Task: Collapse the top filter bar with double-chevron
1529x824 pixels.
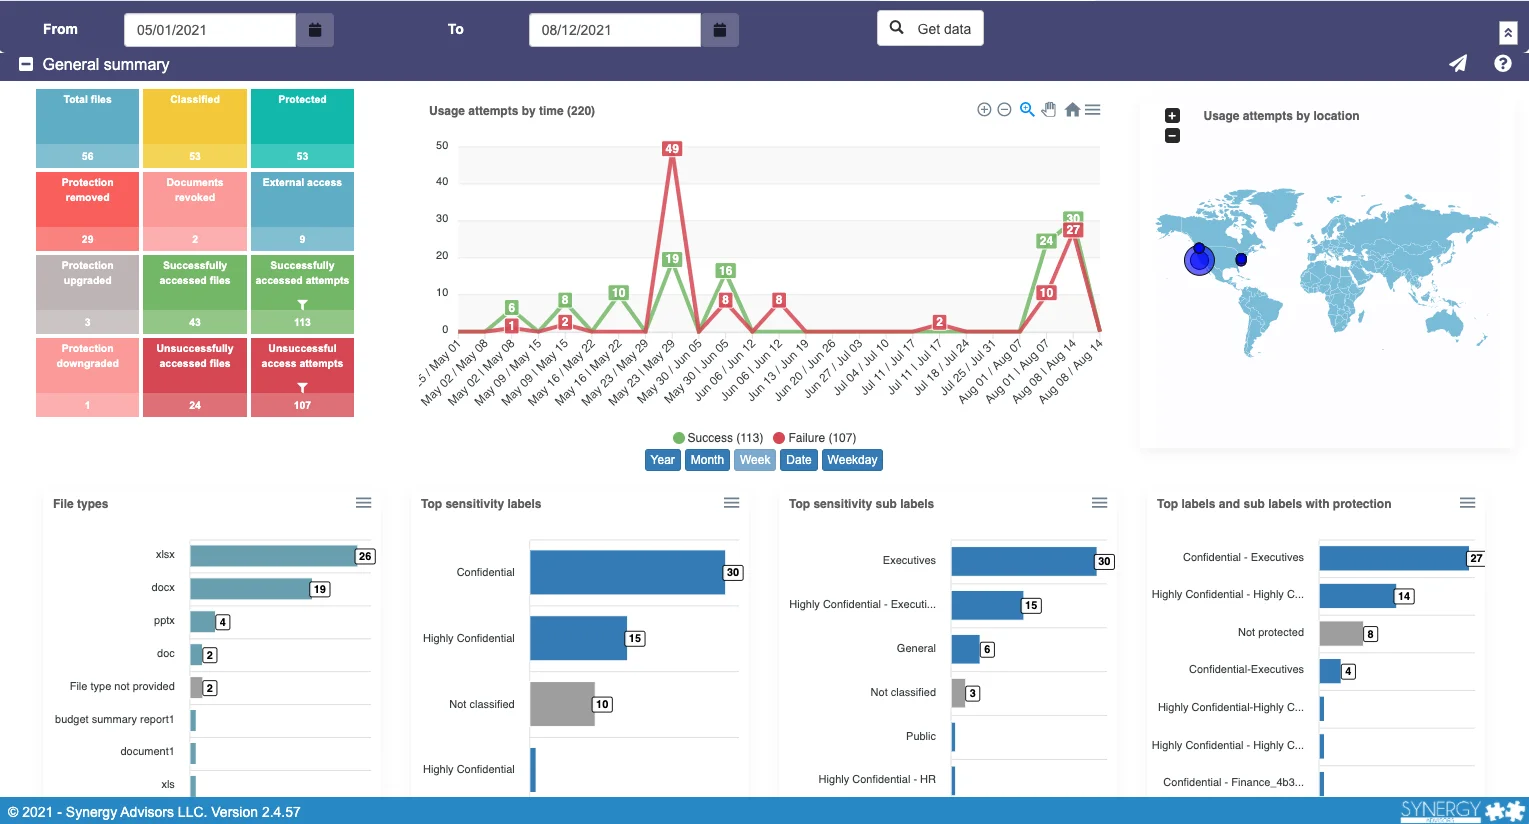Action: pyautogui.click(x=1508, y=33)
